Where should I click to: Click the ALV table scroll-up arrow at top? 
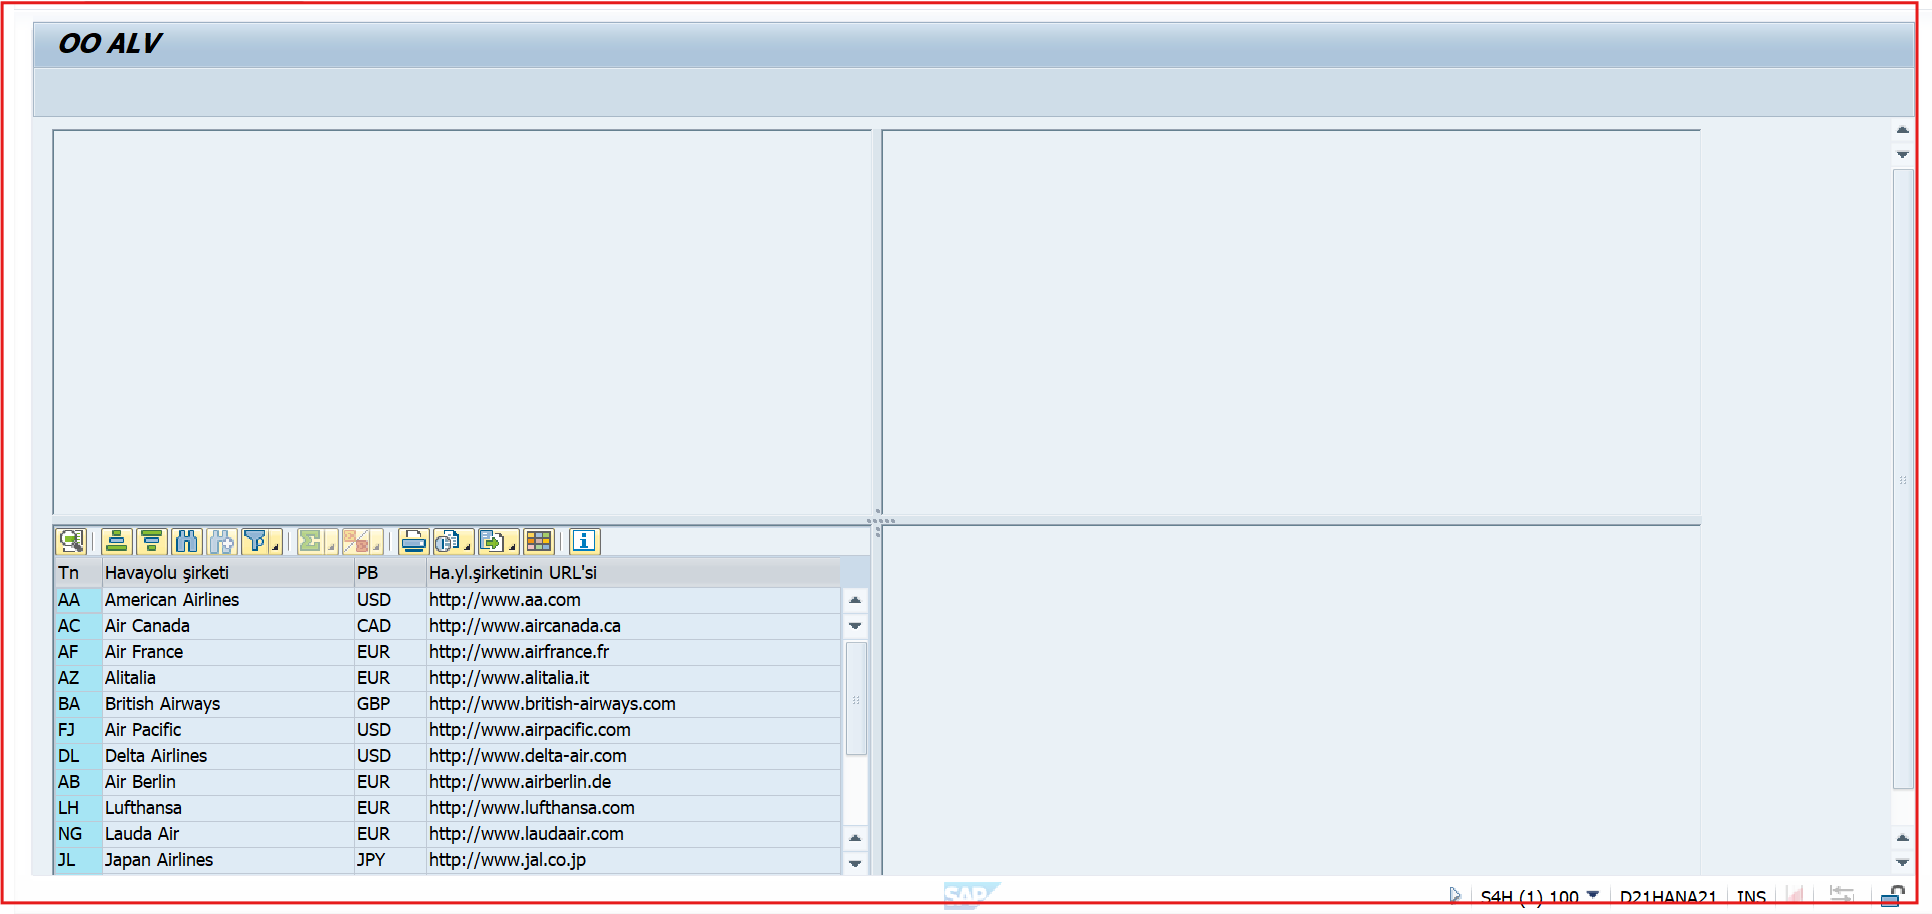click(855, 600)
